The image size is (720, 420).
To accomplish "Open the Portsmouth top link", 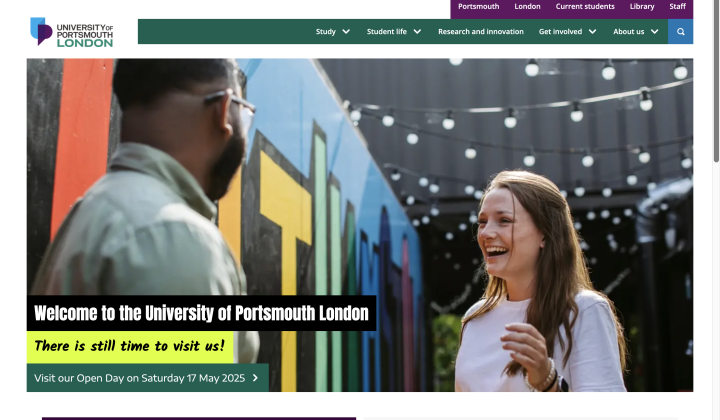I will coord(478,6).
